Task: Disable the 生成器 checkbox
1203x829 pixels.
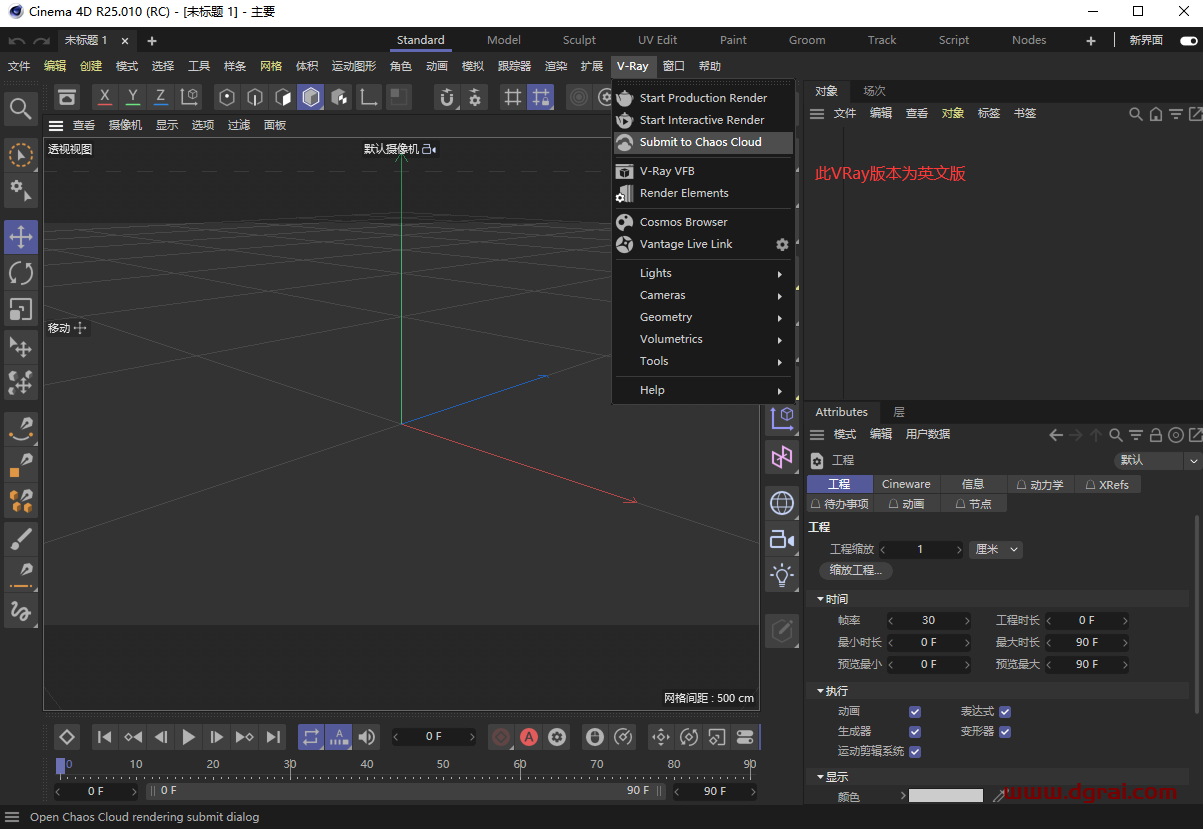Action: (915, 731)
